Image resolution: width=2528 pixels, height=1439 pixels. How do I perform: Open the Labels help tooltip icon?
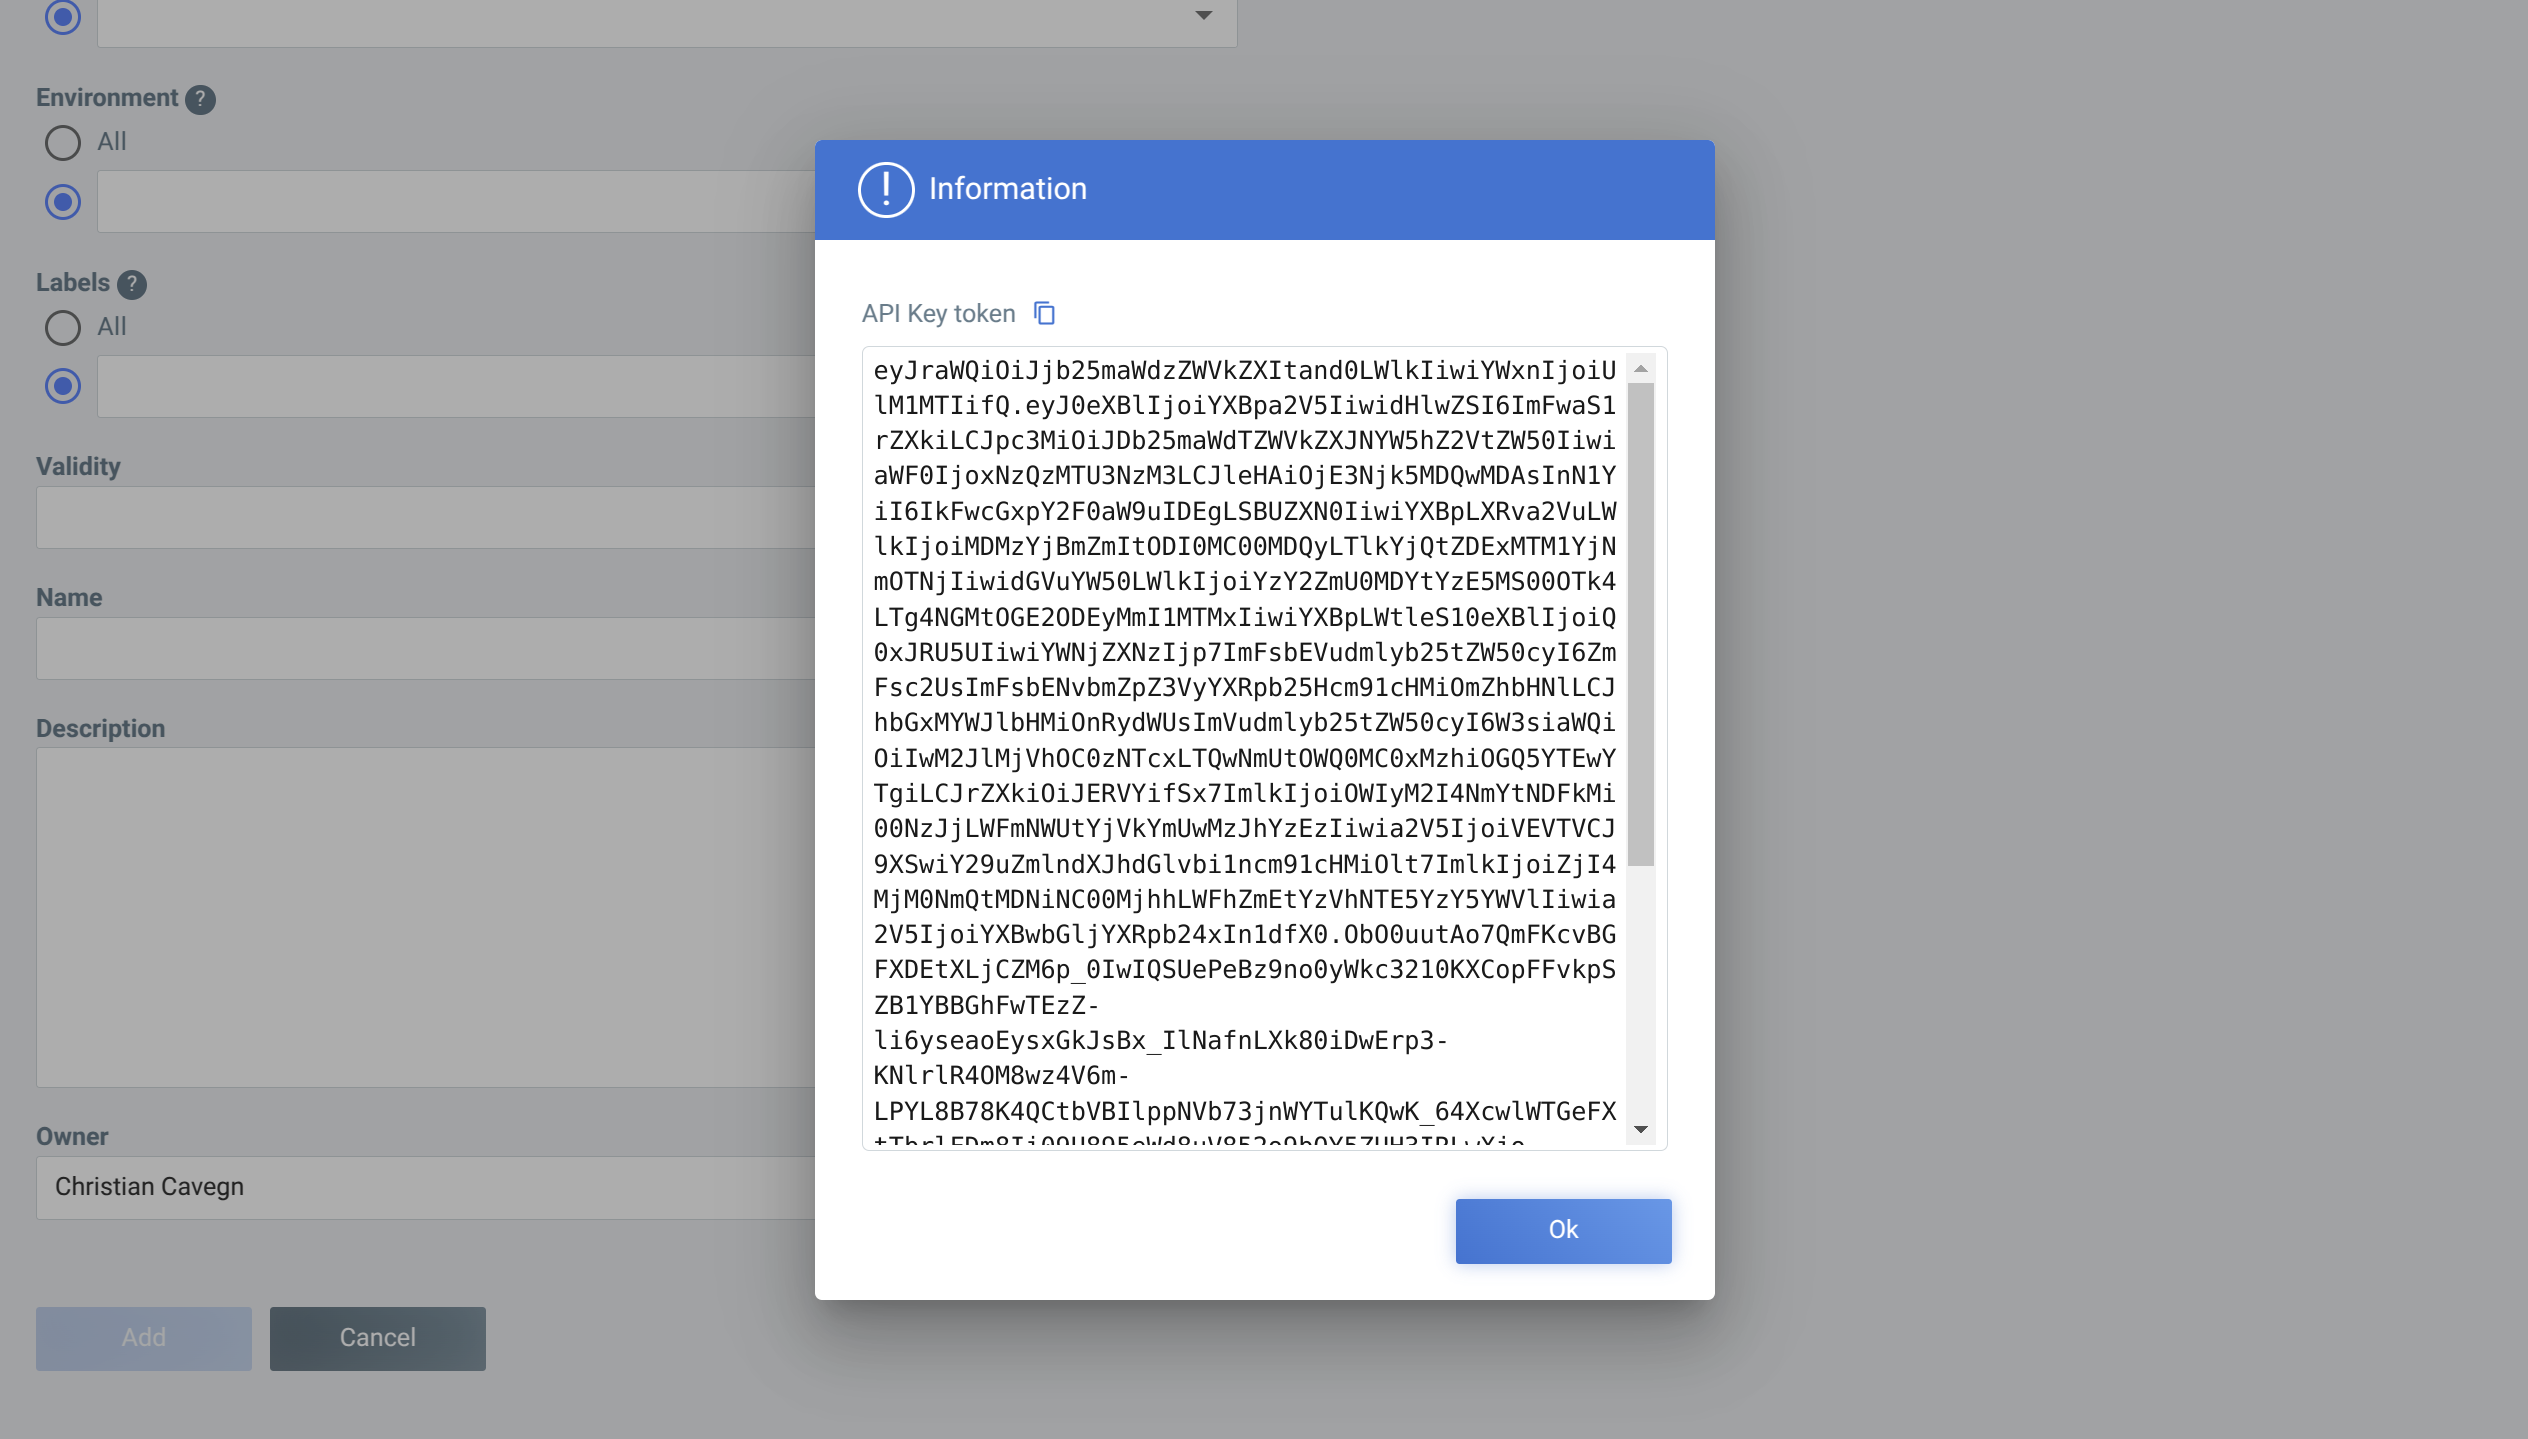(x=133, y=284)
